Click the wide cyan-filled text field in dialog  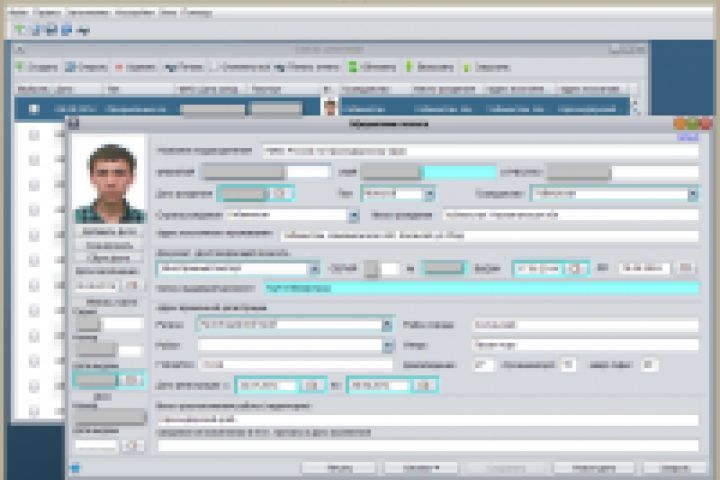coord(482,288)
